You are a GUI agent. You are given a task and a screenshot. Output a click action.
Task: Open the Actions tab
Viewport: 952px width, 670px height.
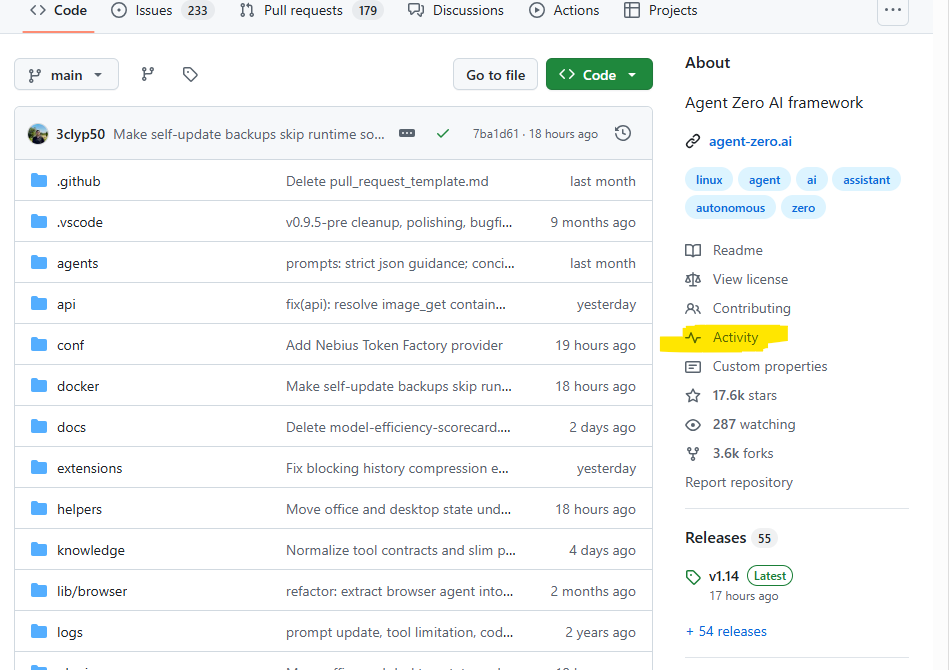(x=563, y=10)
